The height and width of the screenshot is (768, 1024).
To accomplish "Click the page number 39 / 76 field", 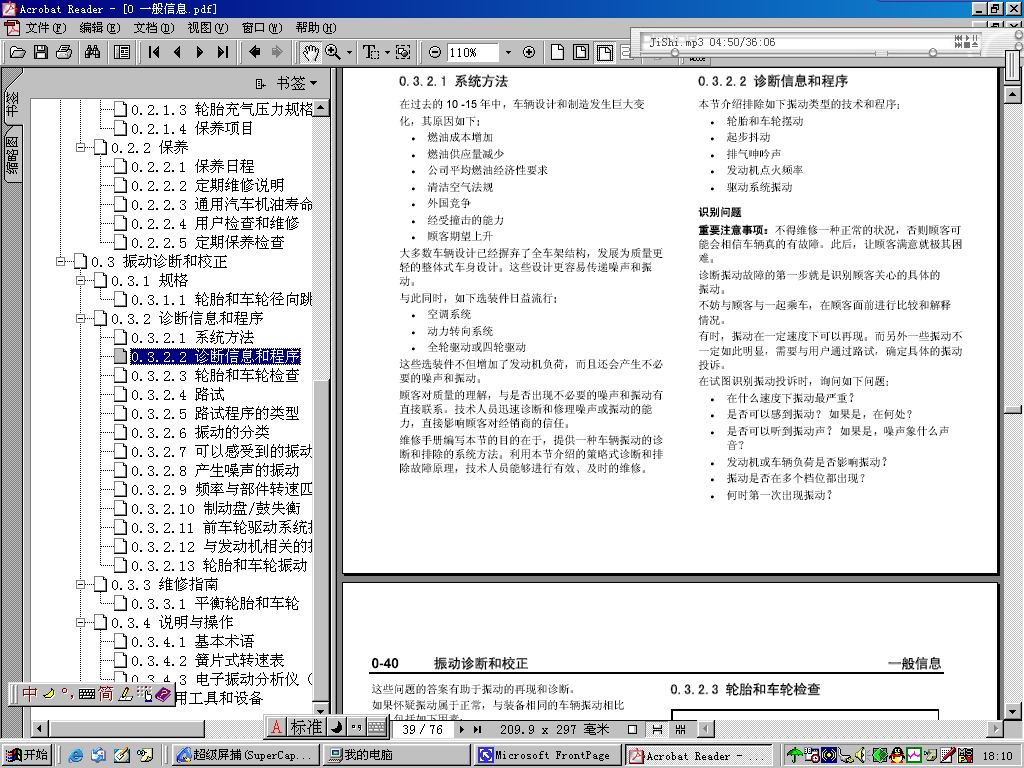I will click(x=422, y=729).
